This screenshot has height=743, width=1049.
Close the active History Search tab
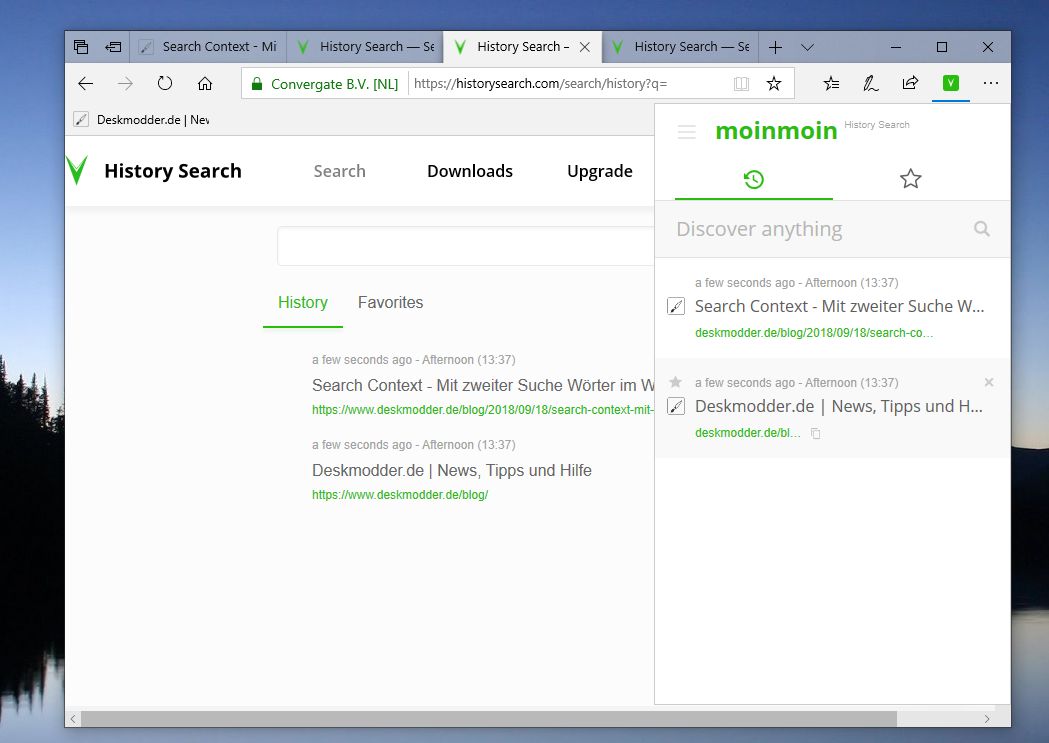(585, 47)
